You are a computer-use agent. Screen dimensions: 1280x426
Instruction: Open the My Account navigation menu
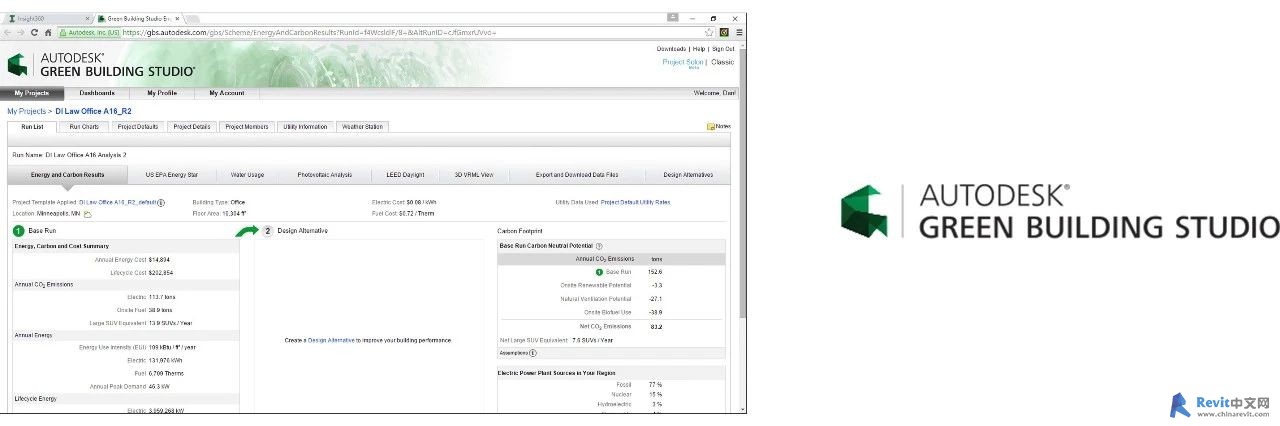click(x=226, y=93)
